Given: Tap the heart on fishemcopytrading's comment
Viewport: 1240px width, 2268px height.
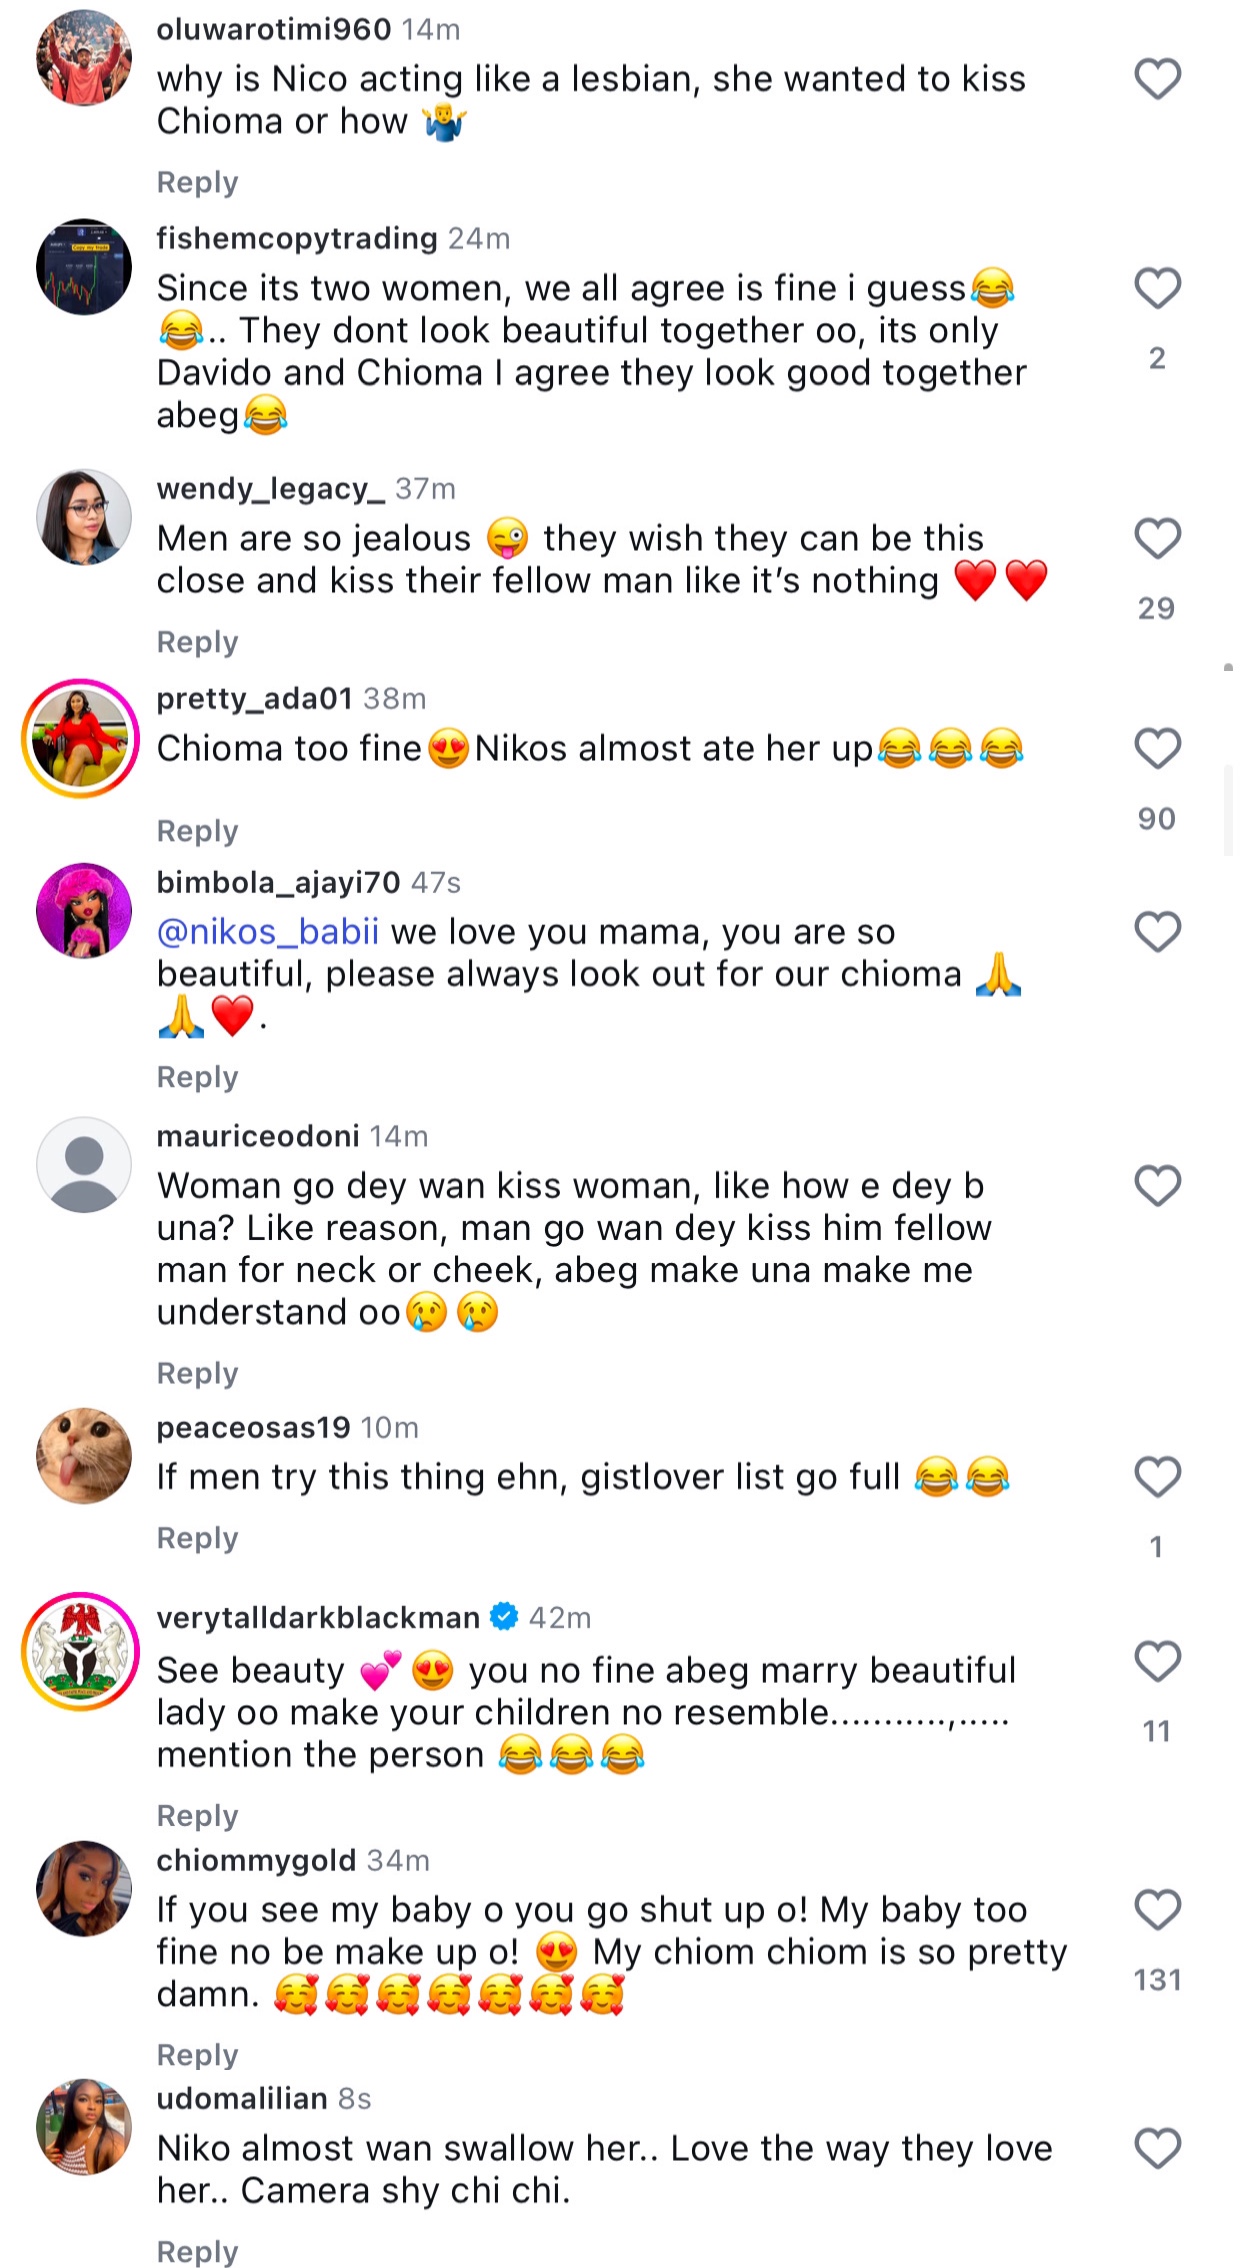Looking at the screenshot, I should [1157, 289].
